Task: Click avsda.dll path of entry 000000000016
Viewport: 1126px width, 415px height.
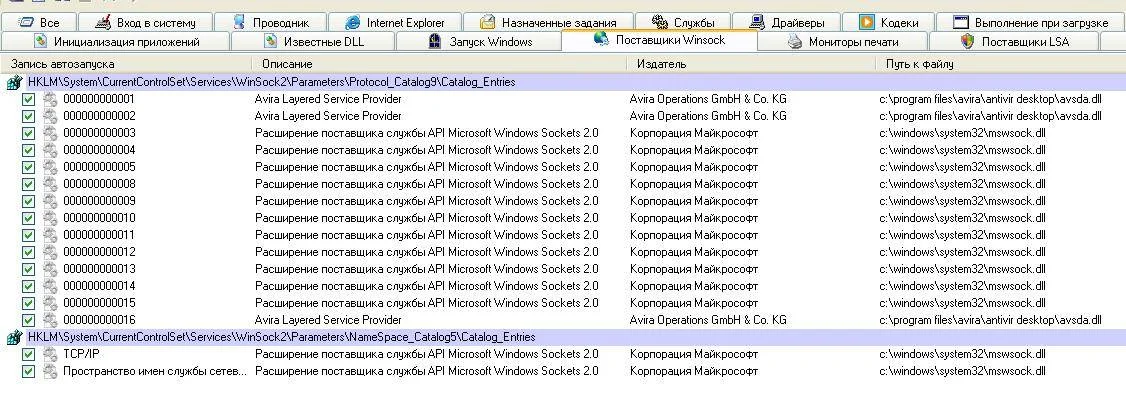Action: (990, 320)
